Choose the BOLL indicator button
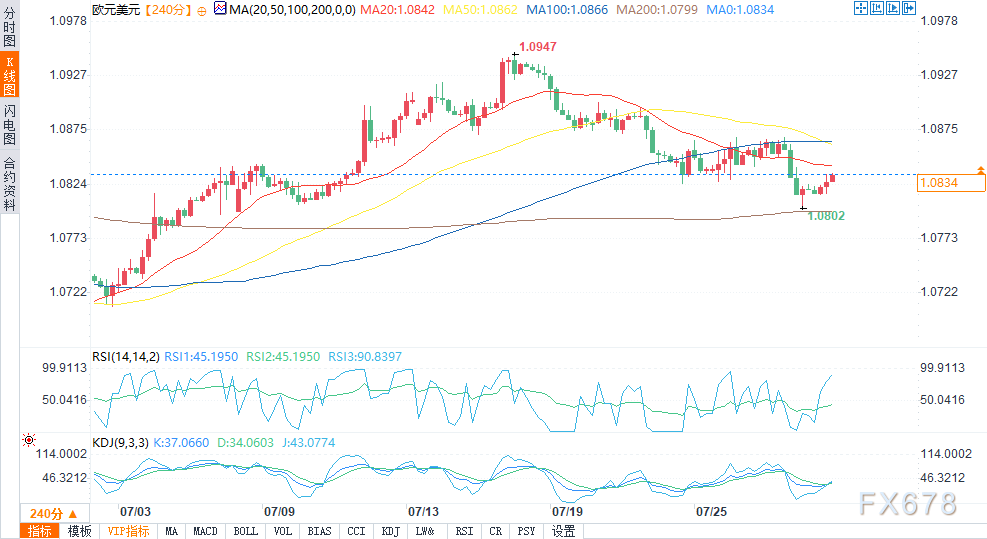 click(245, 531)
